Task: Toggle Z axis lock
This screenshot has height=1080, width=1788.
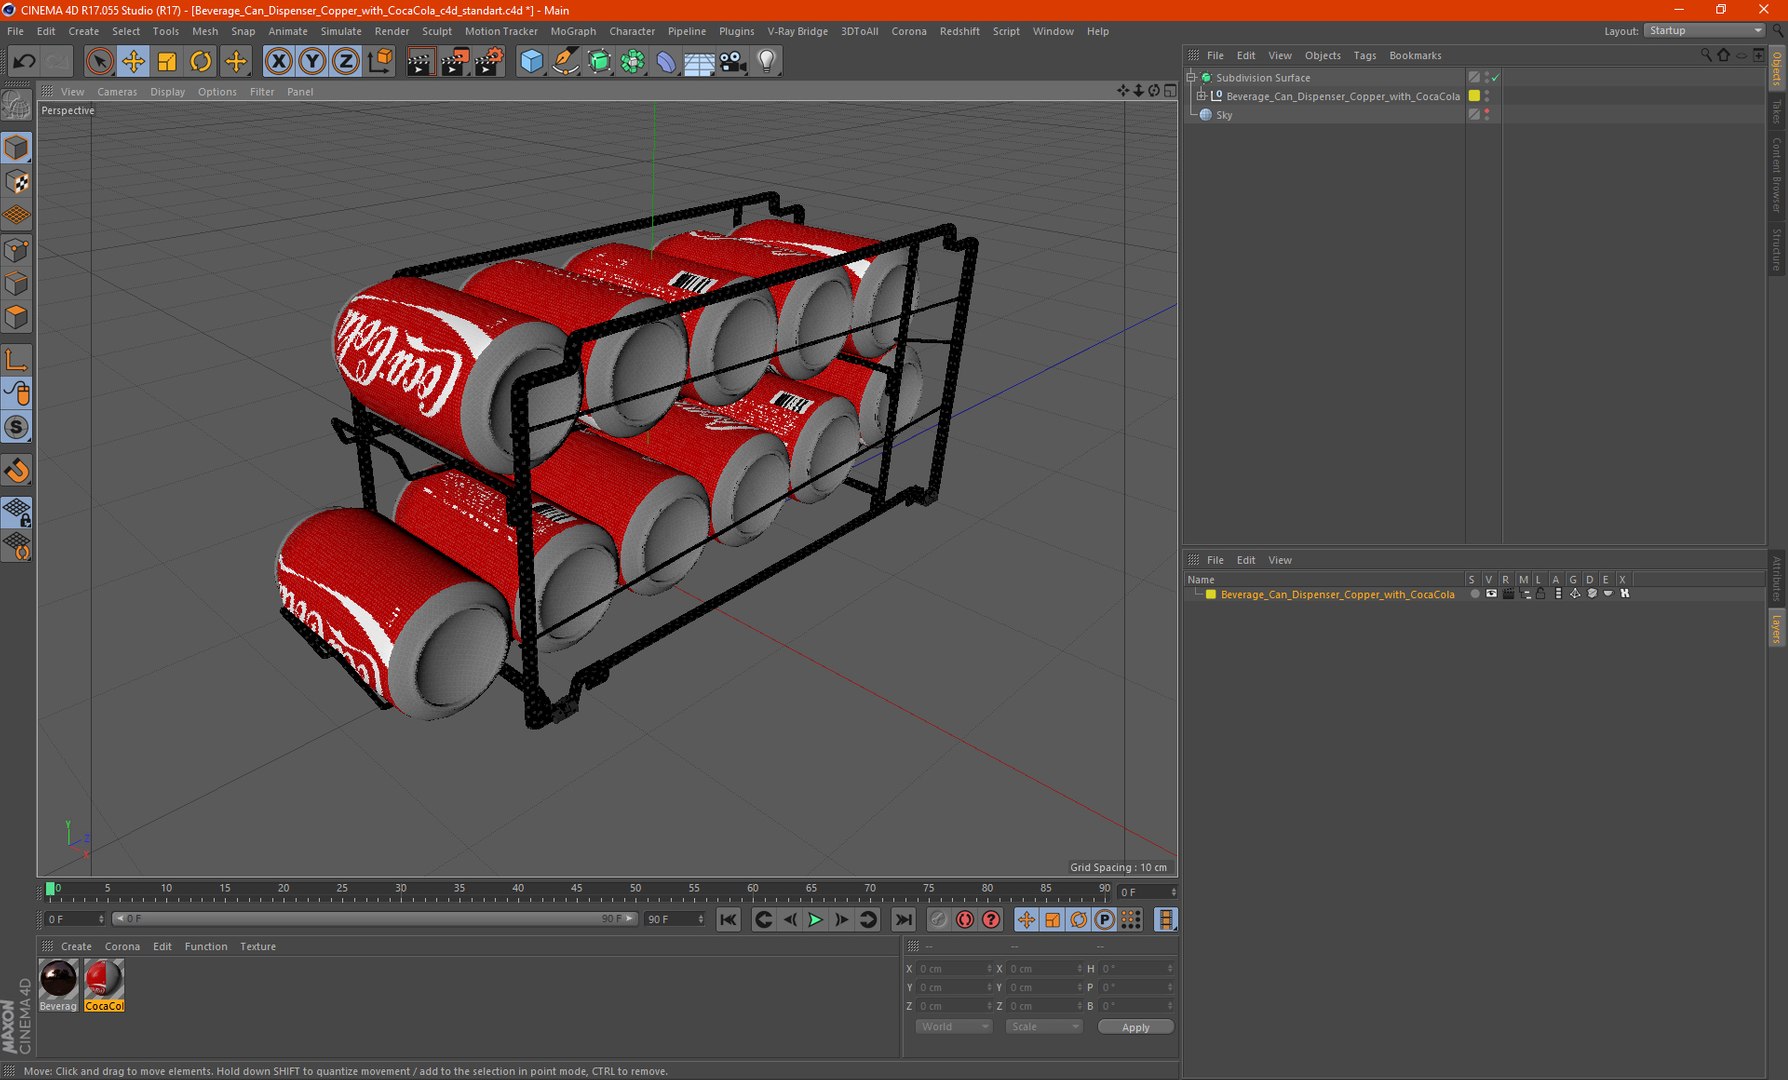Action: pyautogui.click(x=346, y=62)
